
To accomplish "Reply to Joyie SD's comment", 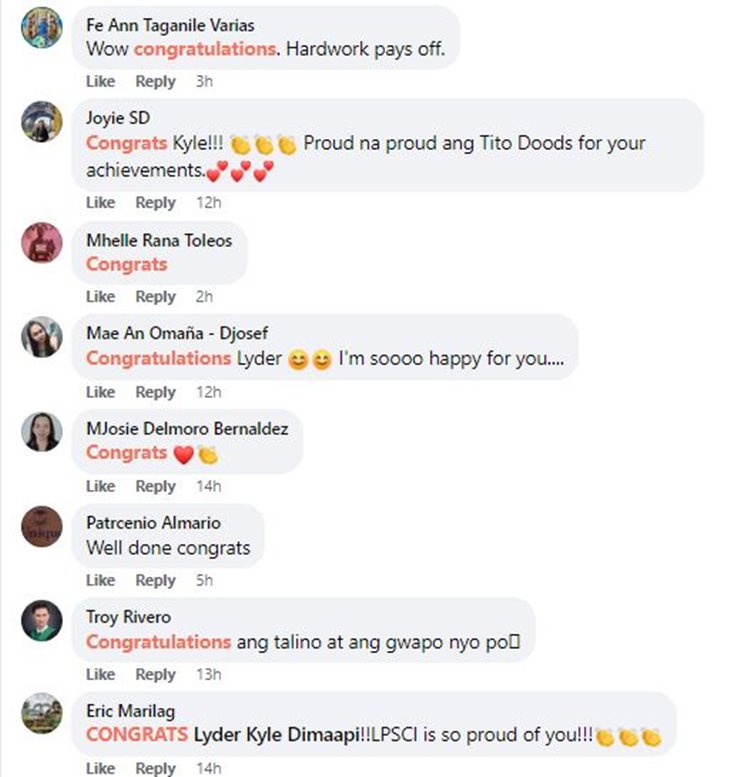I will (x=155, y=202).
